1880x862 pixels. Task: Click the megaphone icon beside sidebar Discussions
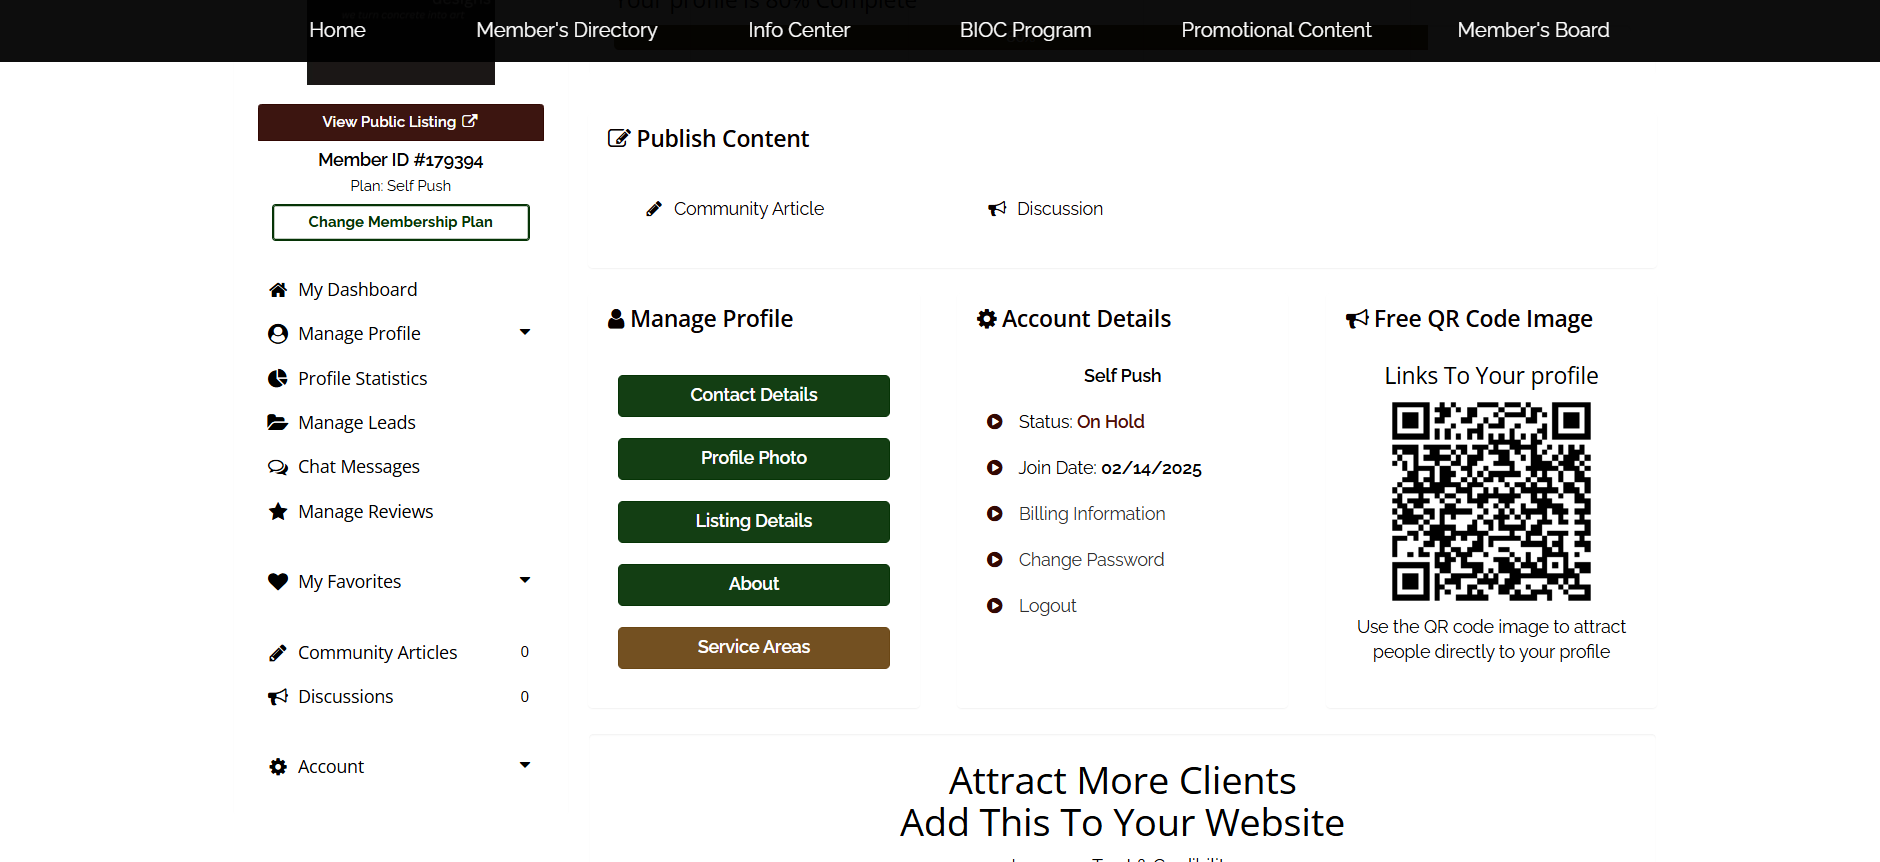[278, 697]
